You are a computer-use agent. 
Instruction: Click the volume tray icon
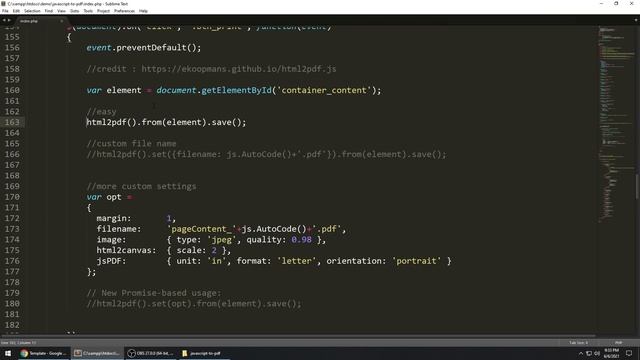pyautogui.click(x=597, y=353)
